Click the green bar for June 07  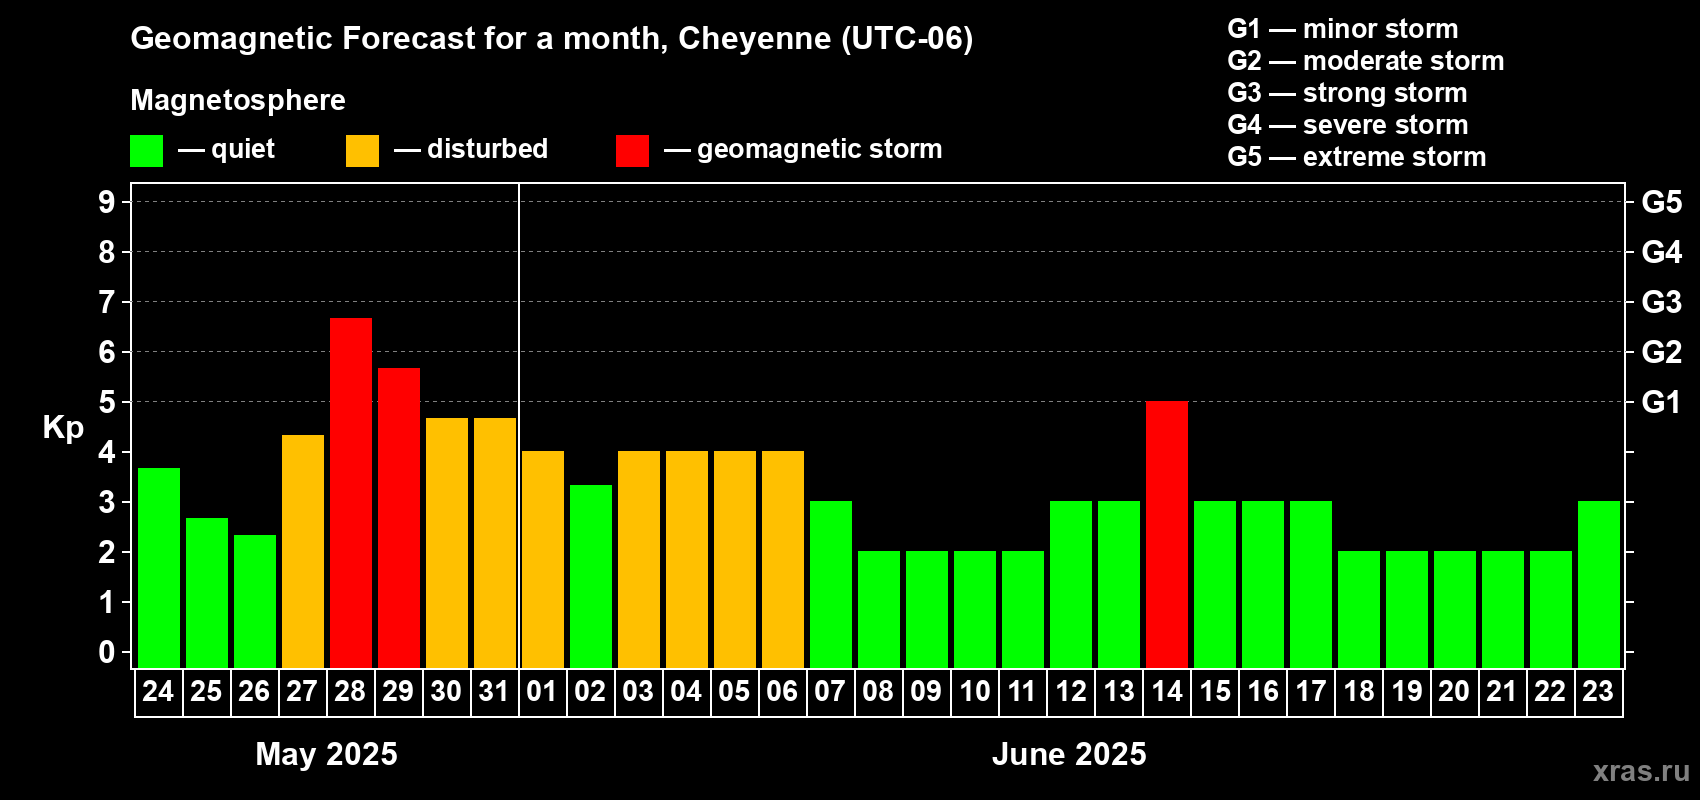click(x=831, y=585)
